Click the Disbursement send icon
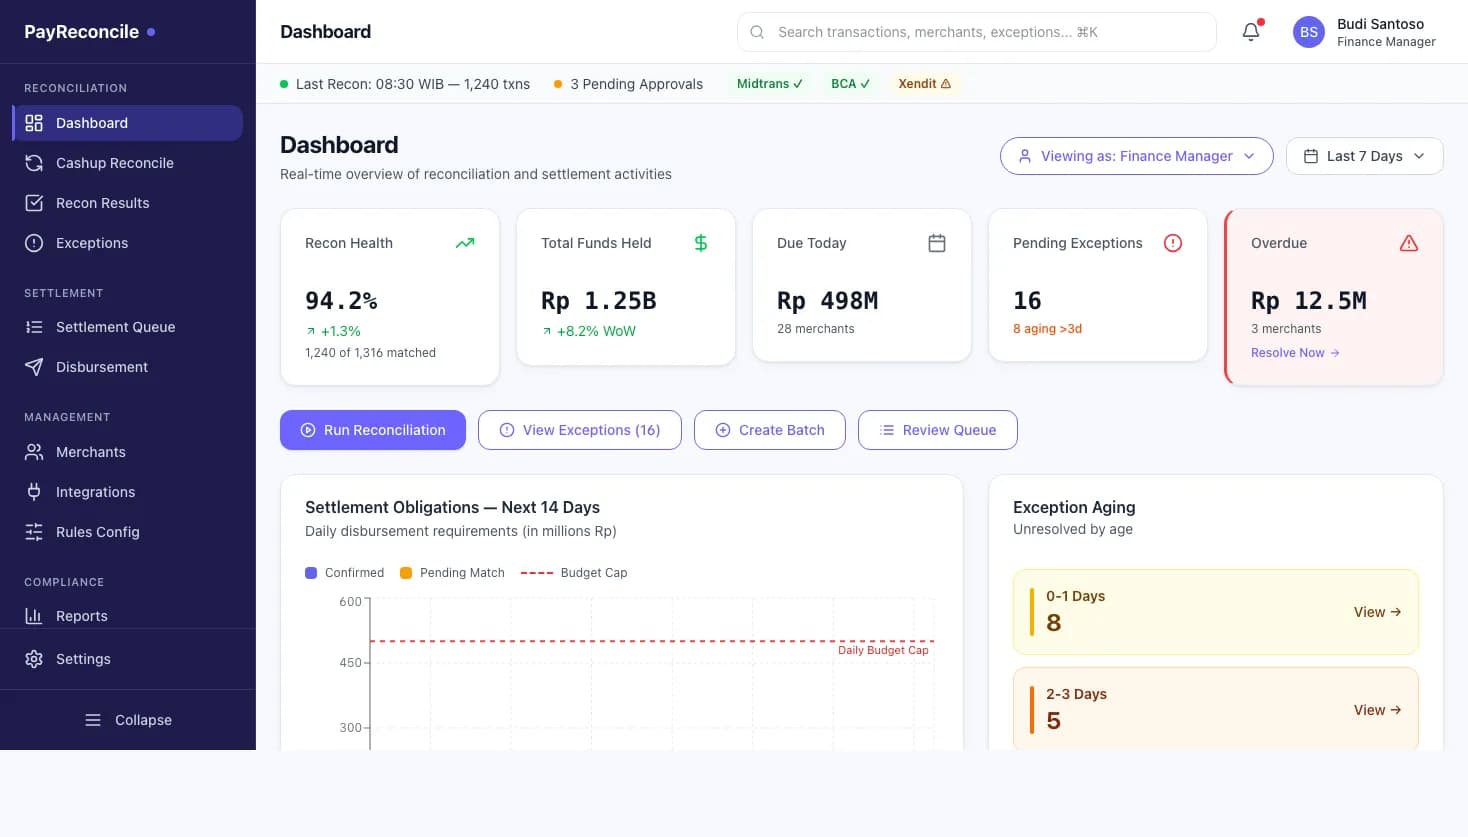 (x=33, y=367)
